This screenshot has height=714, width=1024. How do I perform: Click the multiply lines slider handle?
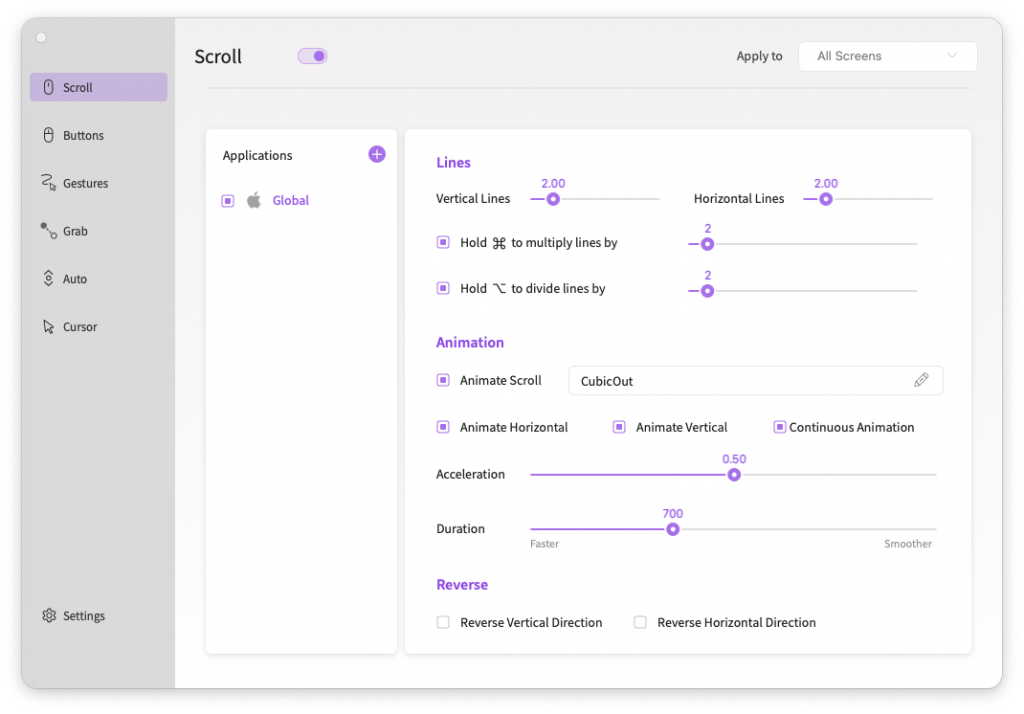pos(707,244)
